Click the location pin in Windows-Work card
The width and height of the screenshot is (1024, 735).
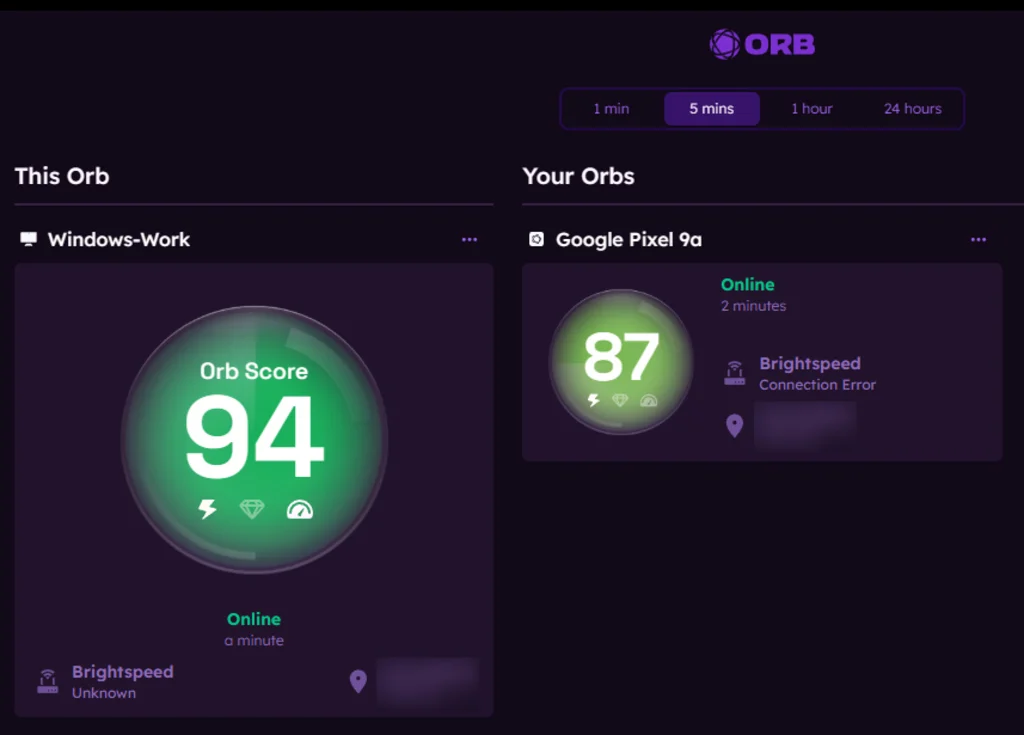coord(358,682)
